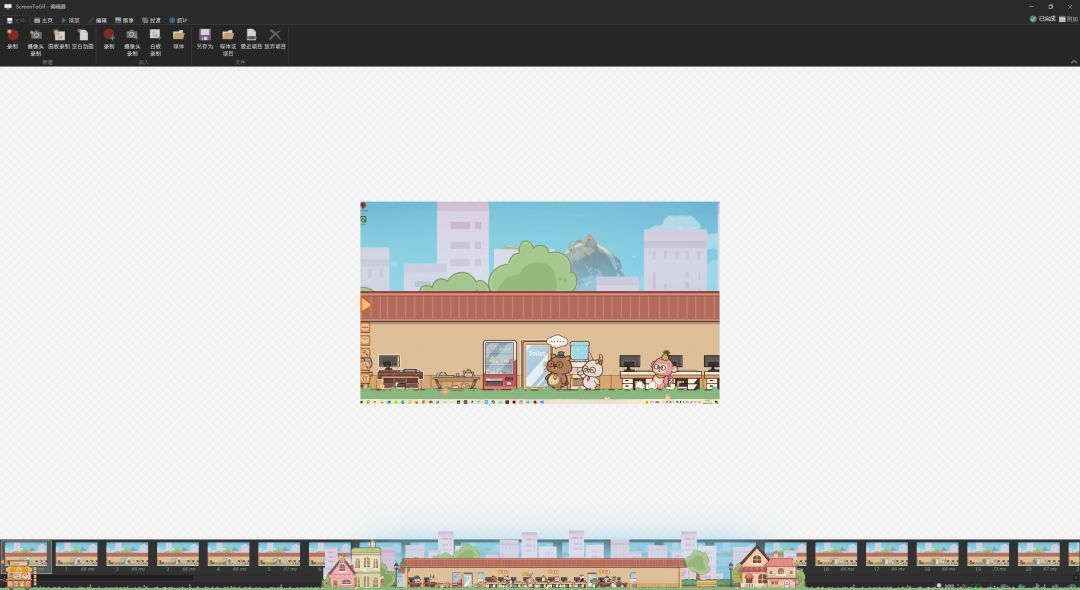Click the Extras button at top right
Image resolution: width=1080 pixels, height=590 pixels.
pyautogui.click(x=1068, y=19)
